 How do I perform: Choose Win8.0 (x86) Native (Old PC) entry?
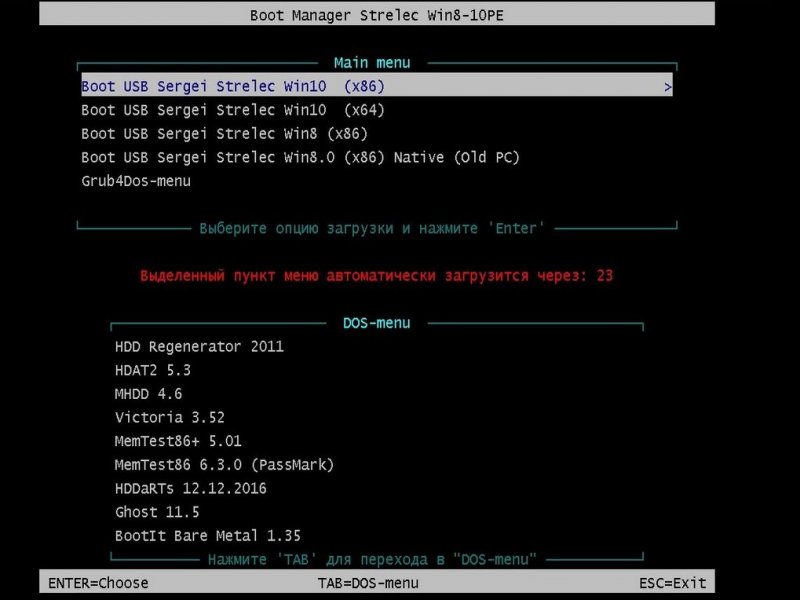click(x=300, y=157)
